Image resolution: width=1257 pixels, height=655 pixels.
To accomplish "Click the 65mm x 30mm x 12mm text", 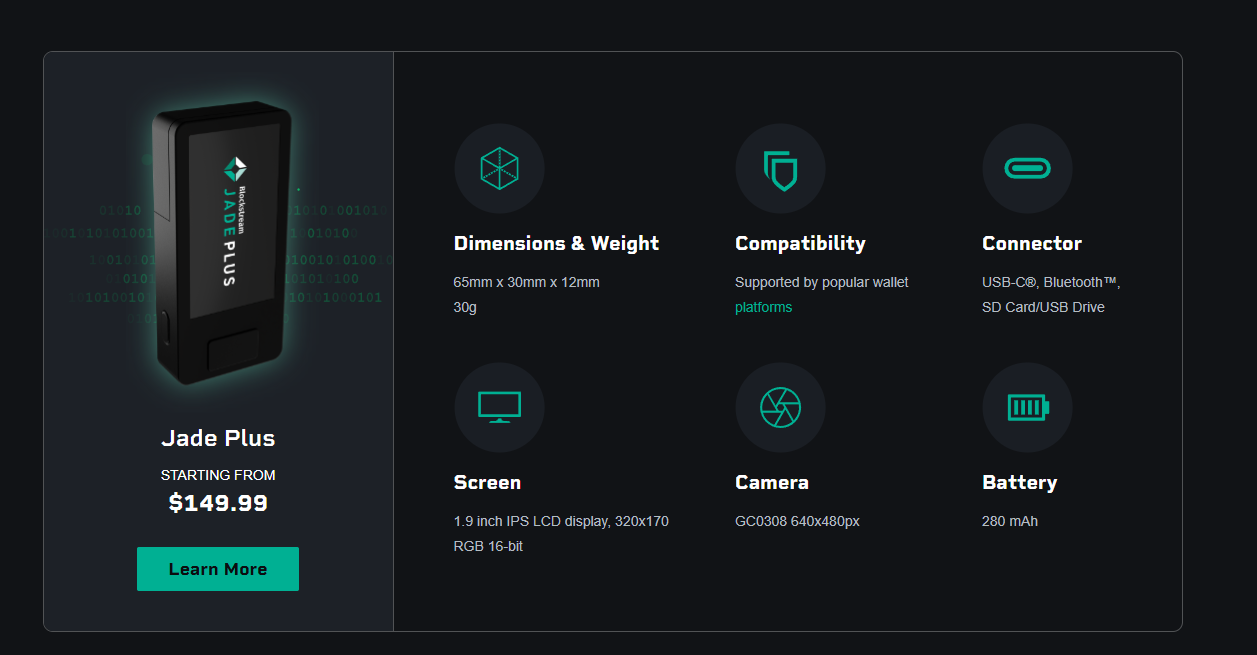I will (527, 282).
